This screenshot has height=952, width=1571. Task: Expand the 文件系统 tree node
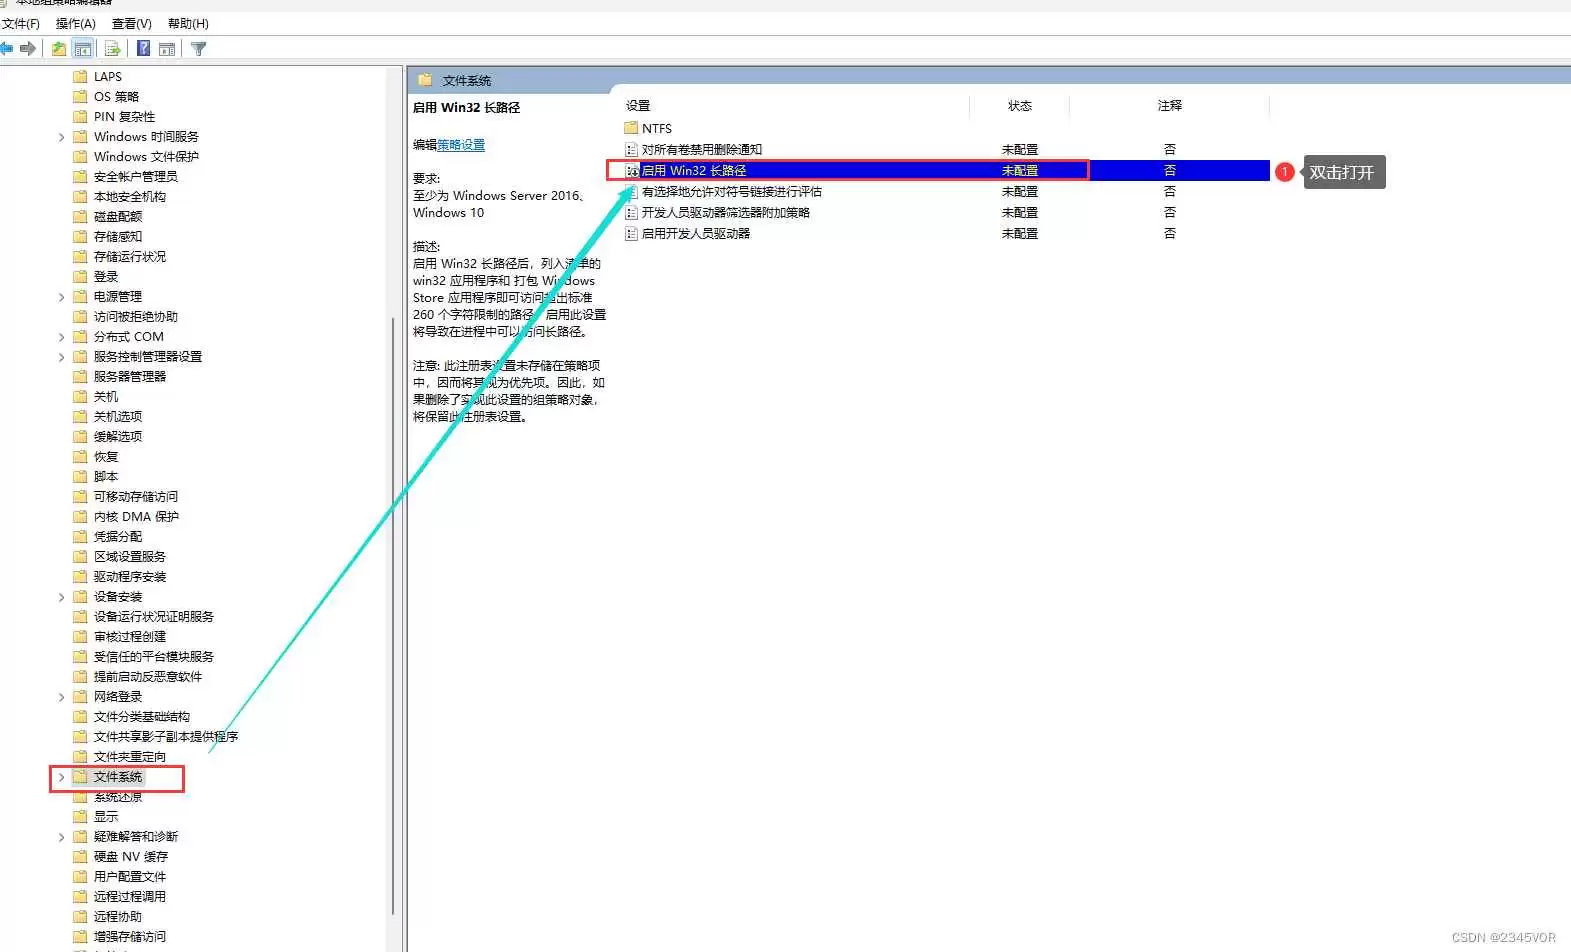[x=61, y=777]
